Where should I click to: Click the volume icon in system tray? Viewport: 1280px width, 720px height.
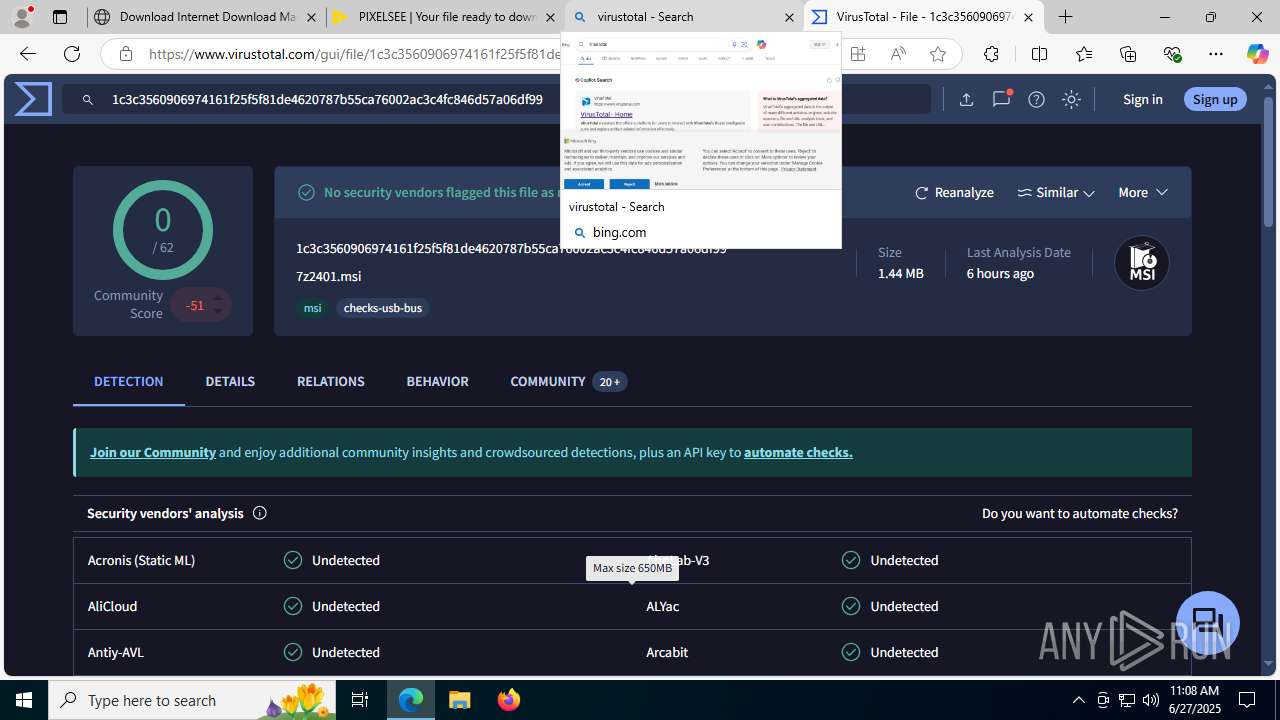pyautogui.click(x=1151, y=700)
